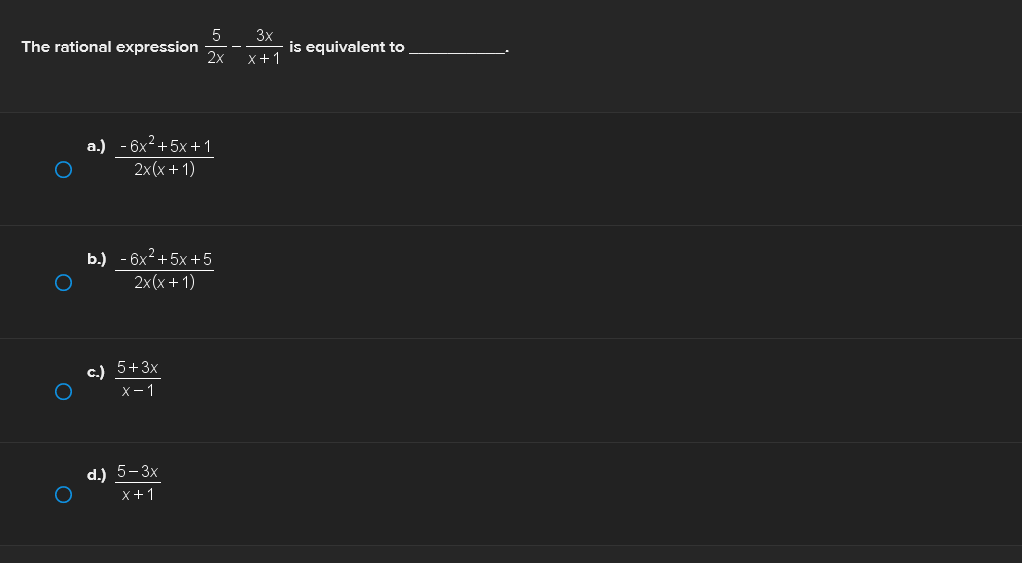Click the 3x over x+1 fraction in the question
Screen dimensions: 1022x563
point(264,47)
